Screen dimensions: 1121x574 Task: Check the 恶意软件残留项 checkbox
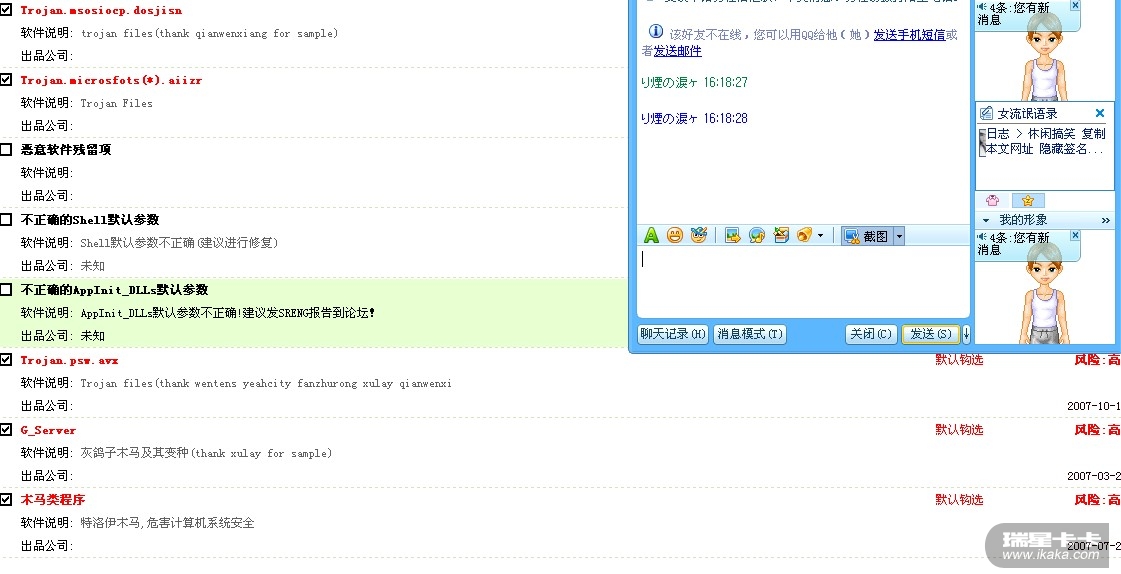click(6, 150)
